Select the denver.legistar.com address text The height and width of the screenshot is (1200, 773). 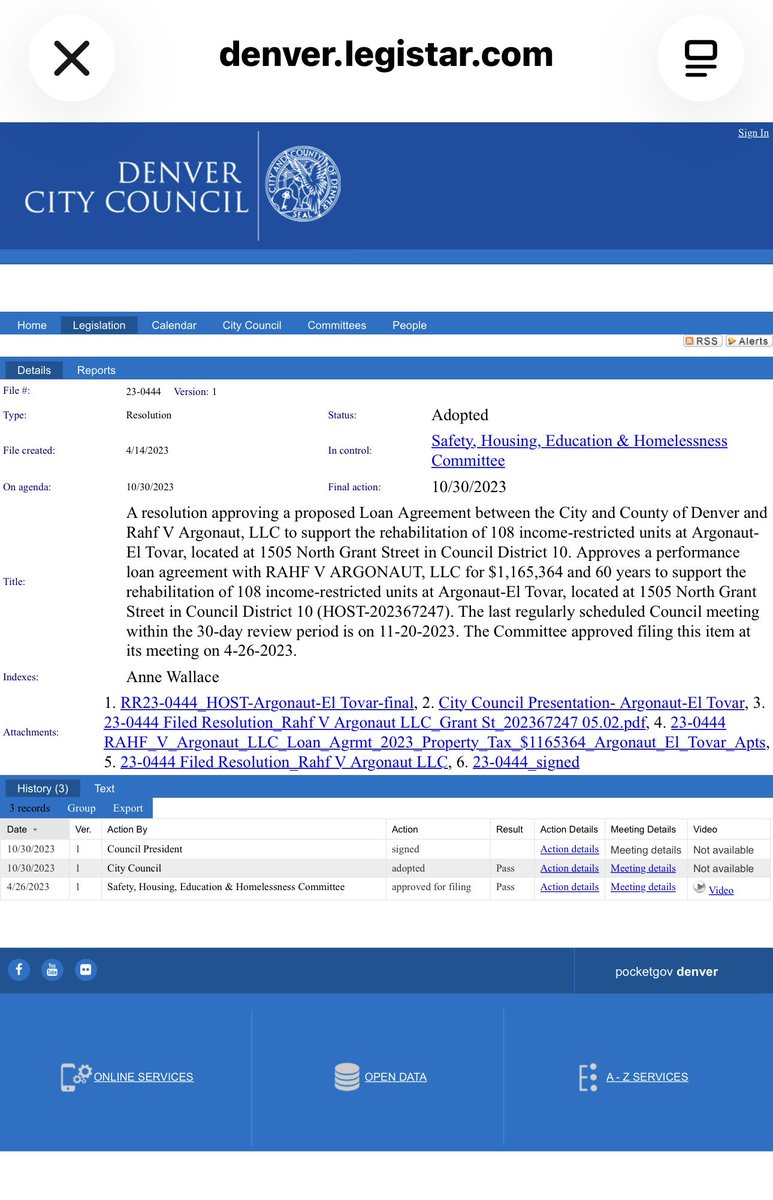tap(386, 54)
